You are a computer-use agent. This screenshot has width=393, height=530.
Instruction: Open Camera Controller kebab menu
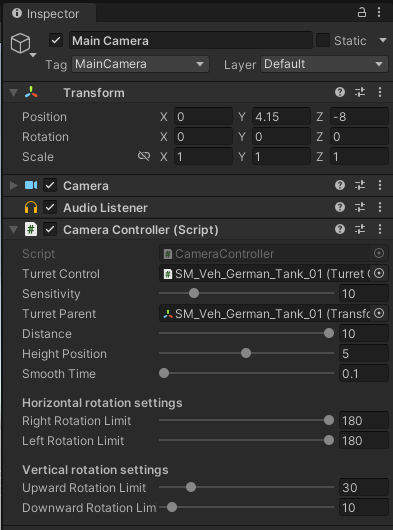point(380,230)
